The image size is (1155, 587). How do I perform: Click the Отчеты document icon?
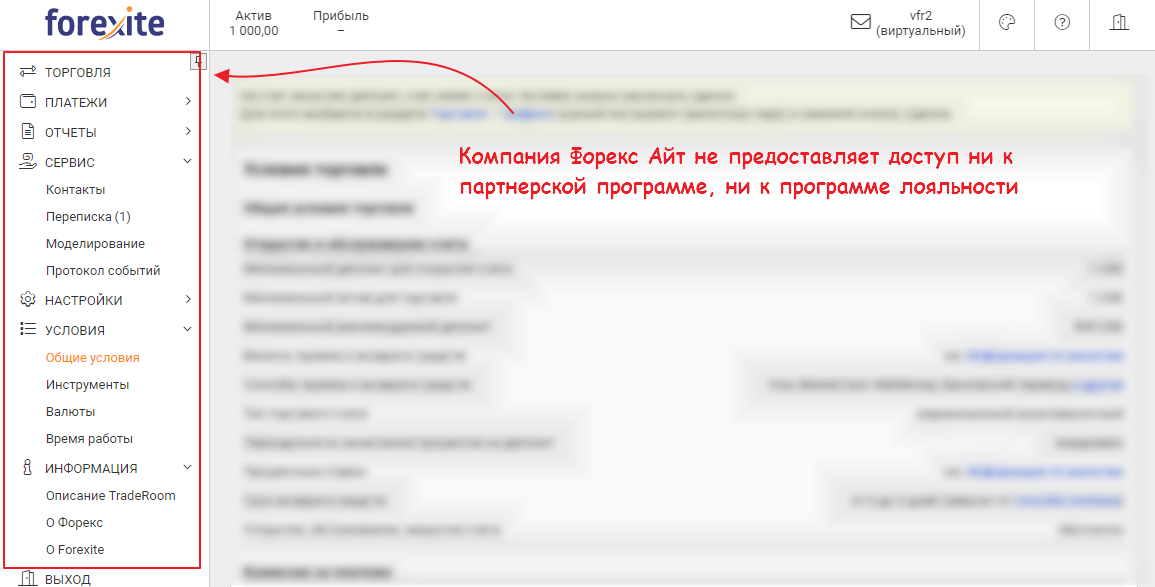(28, 132)
